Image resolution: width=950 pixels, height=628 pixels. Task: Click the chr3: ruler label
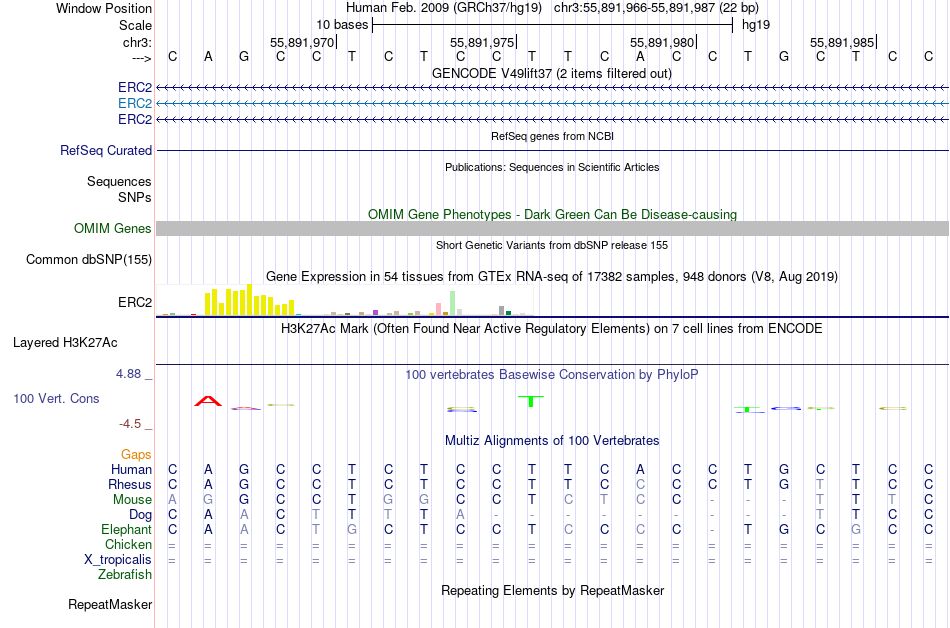click(137, 42)
